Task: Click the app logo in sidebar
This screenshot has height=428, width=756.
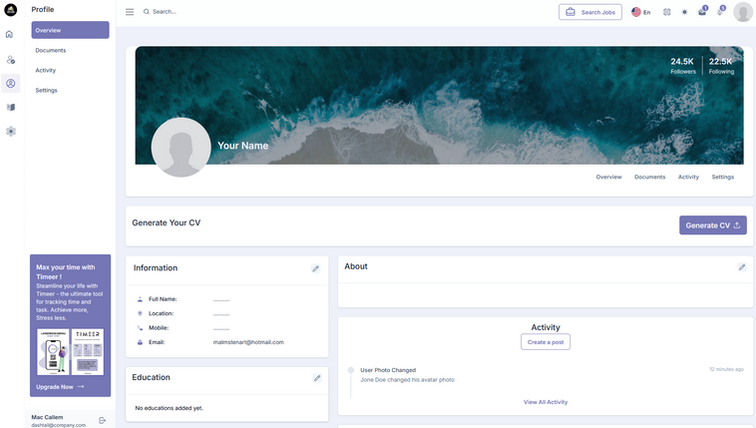Action: tap(11, 10)
